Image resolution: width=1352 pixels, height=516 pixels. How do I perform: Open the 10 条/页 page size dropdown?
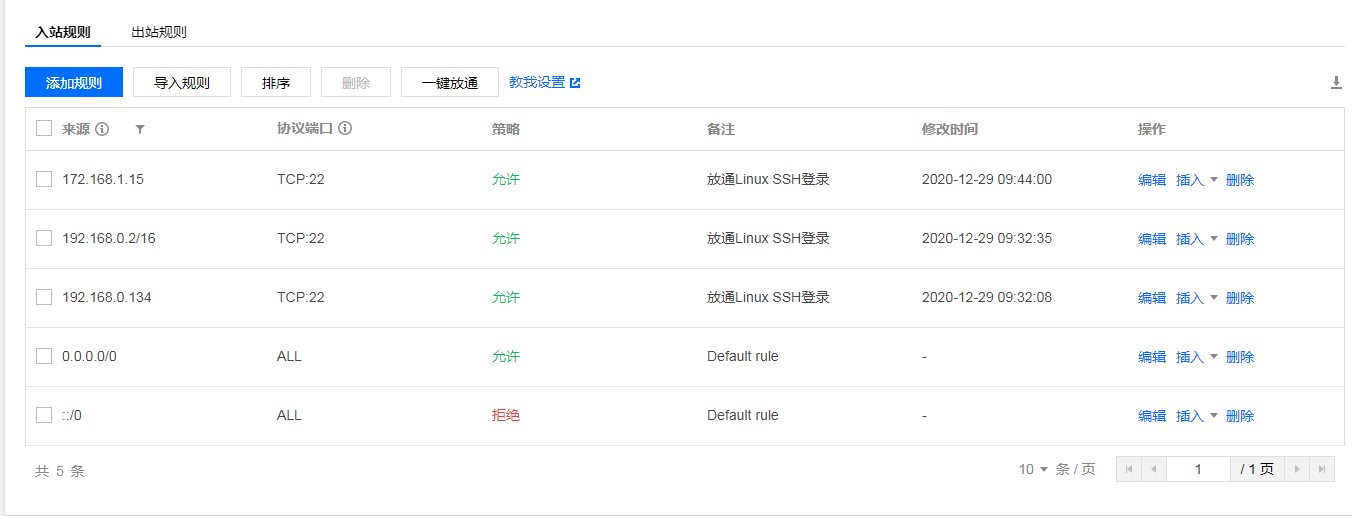[x=1034, y=469]
